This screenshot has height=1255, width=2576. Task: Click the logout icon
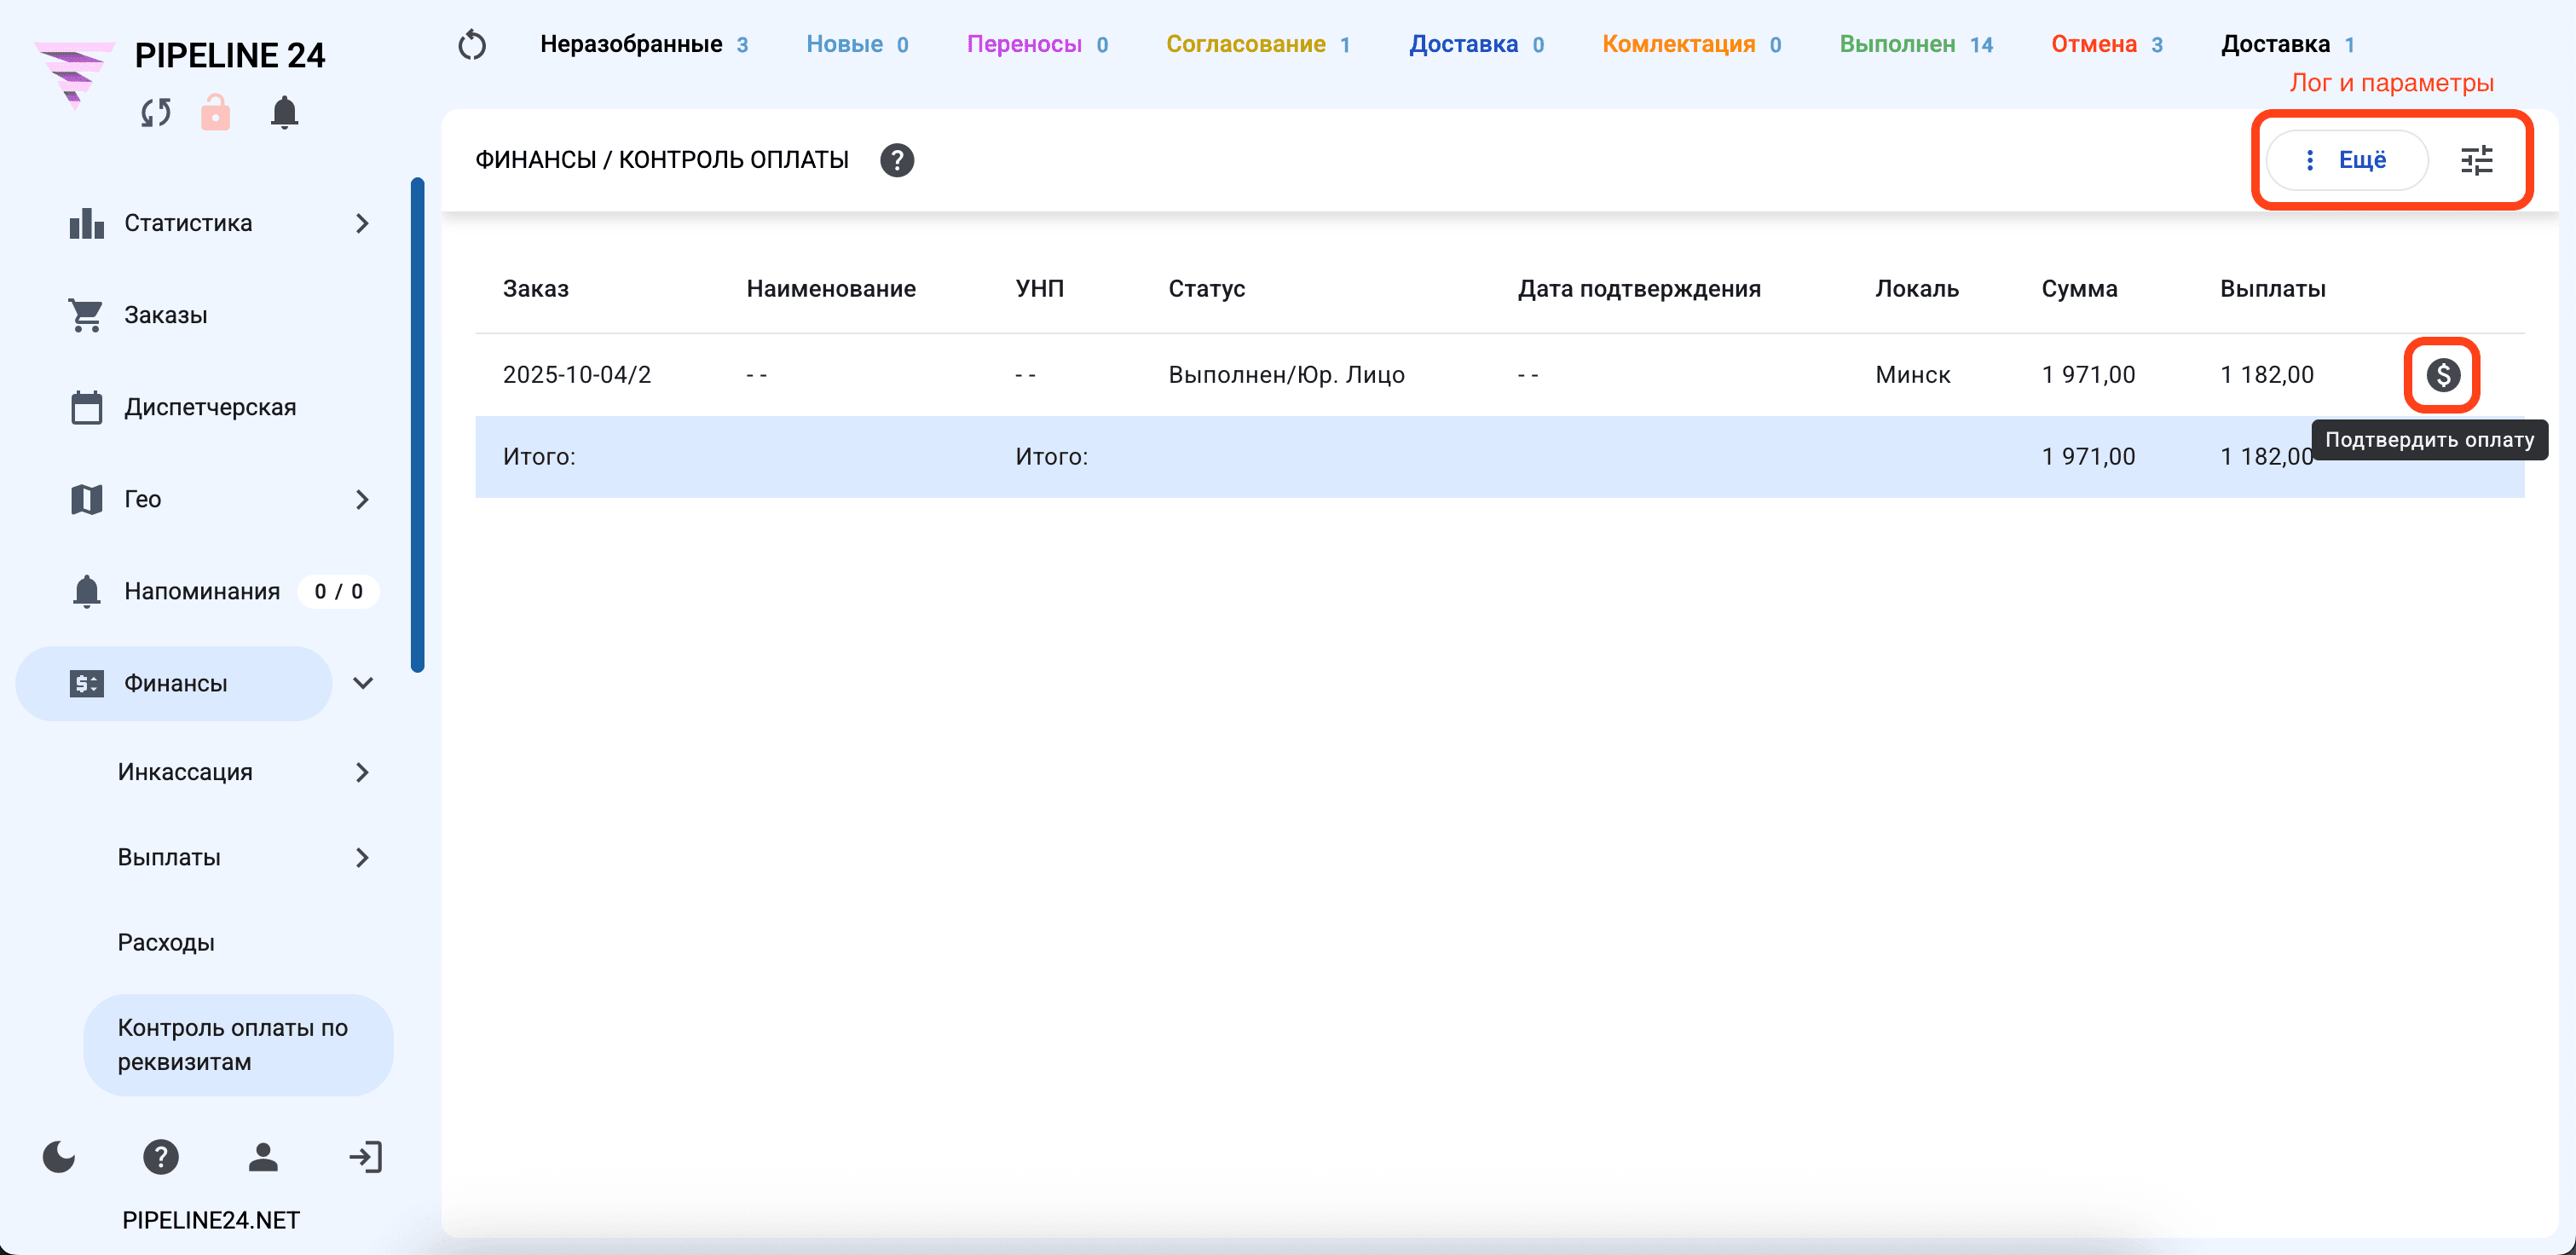(x=365, y=1157)
